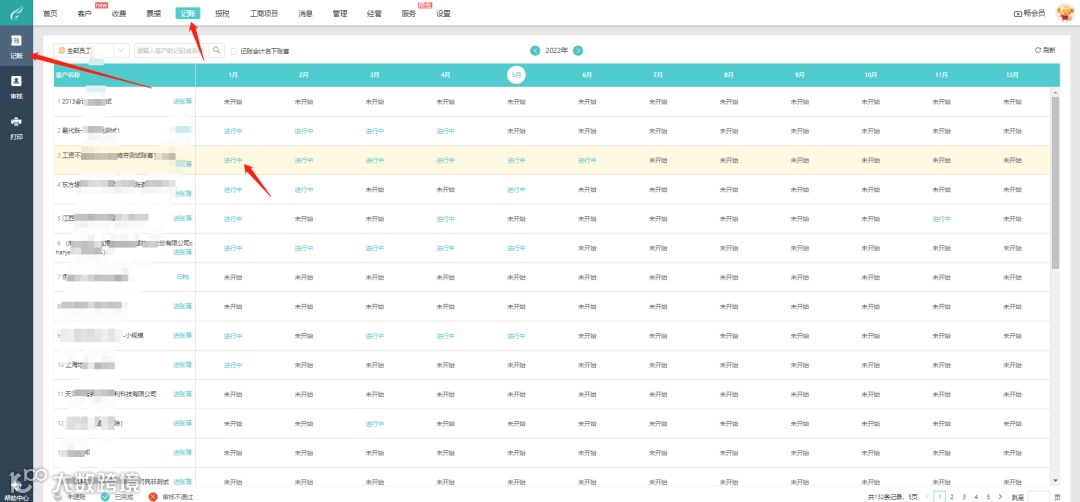Select the highlighted 5月 month header

point(517,74)
